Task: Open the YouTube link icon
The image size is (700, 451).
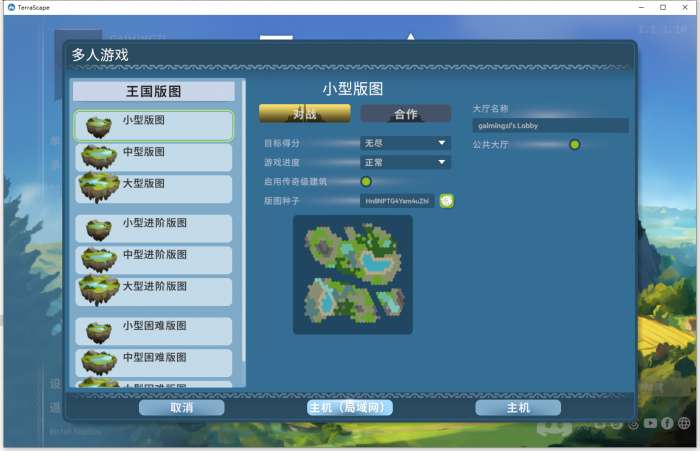Action: click(x=650, y=423)
